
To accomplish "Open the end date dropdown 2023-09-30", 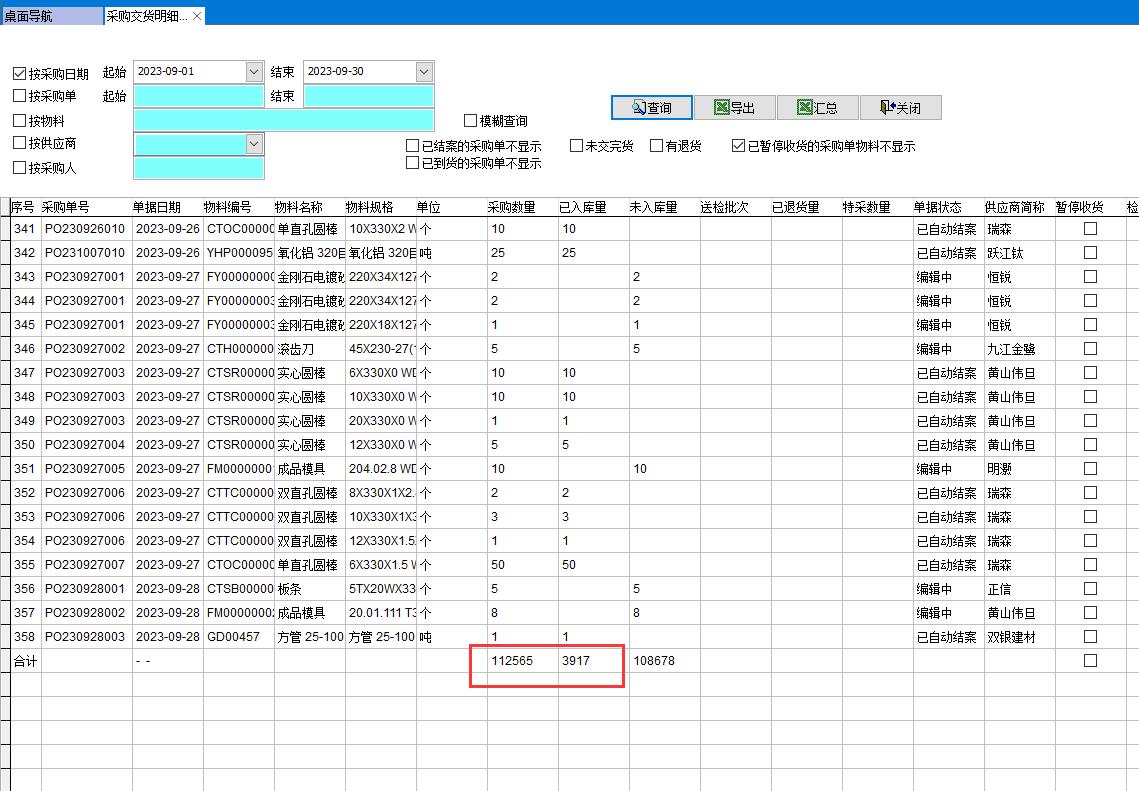I will [x=423, y=72].
